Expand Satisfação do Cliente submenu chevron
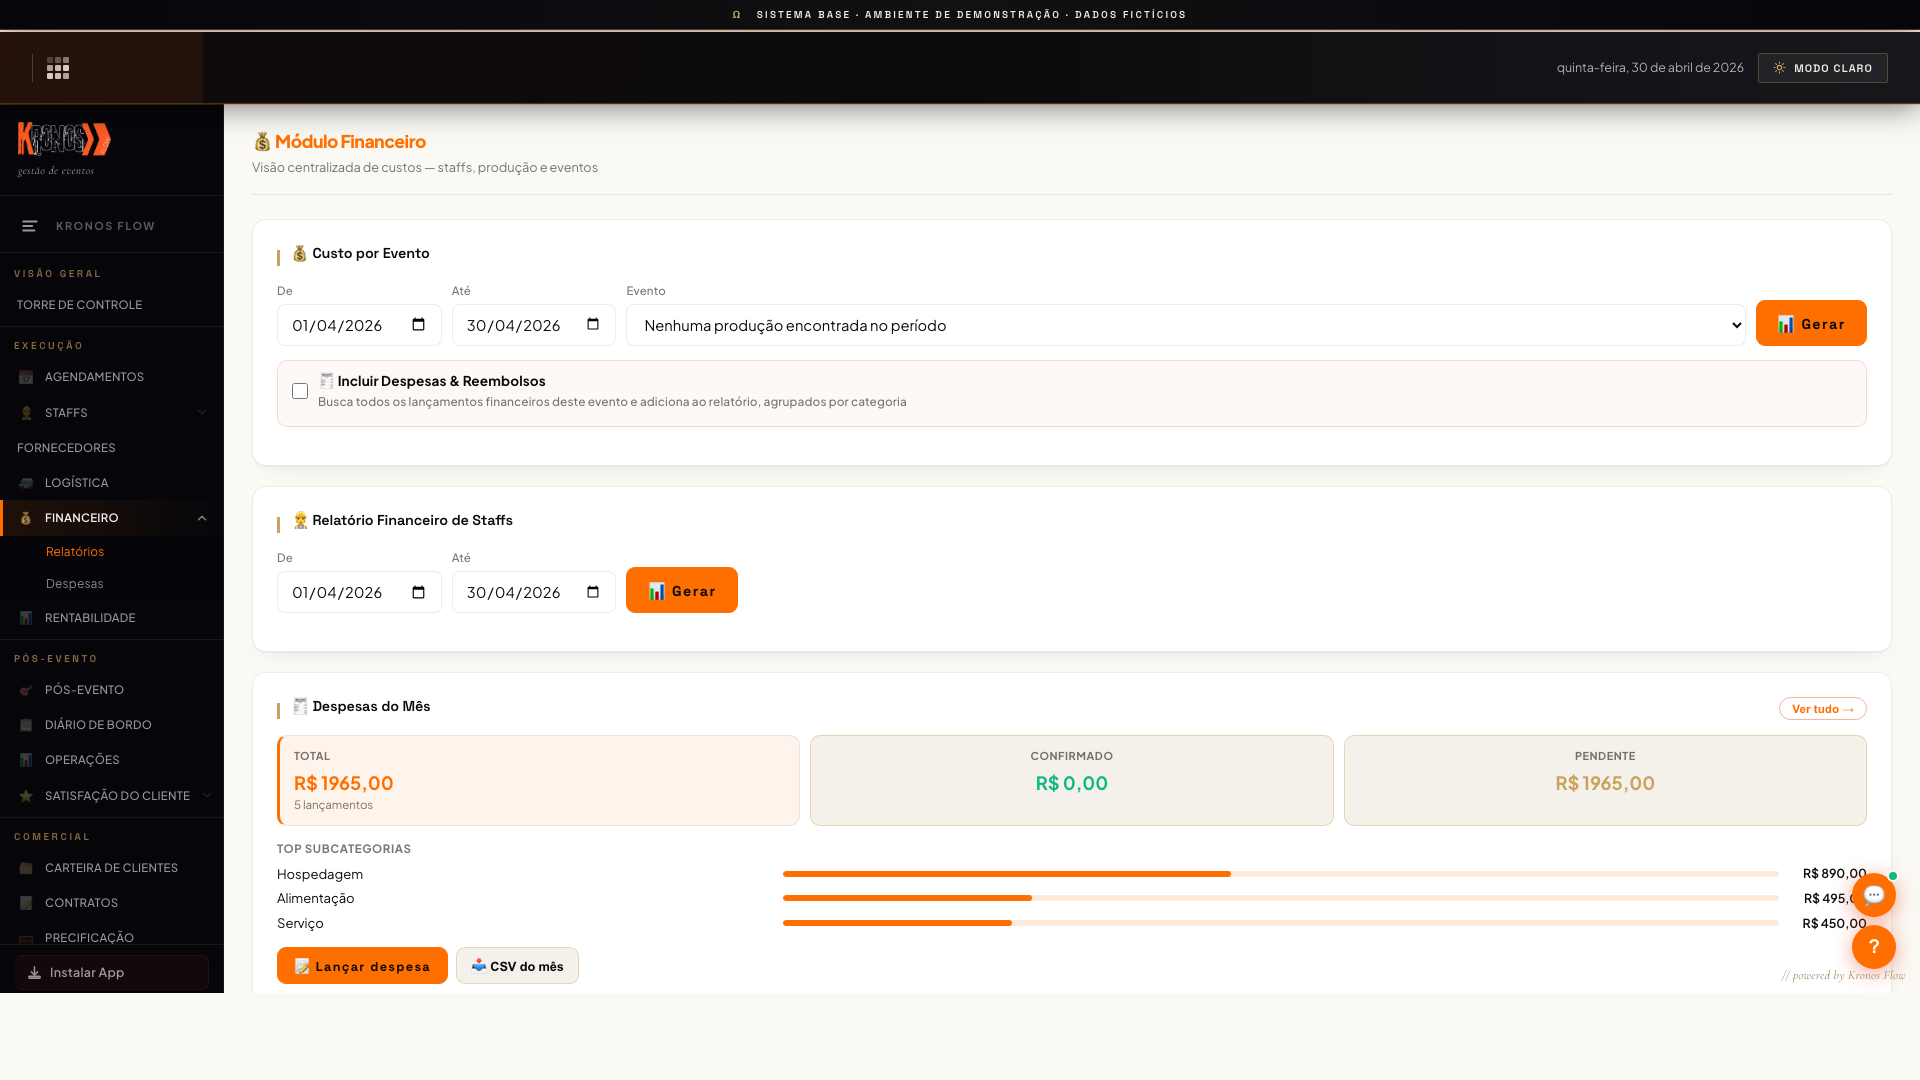Screen dimensions: 1920x1080 (x=207, y=796)
